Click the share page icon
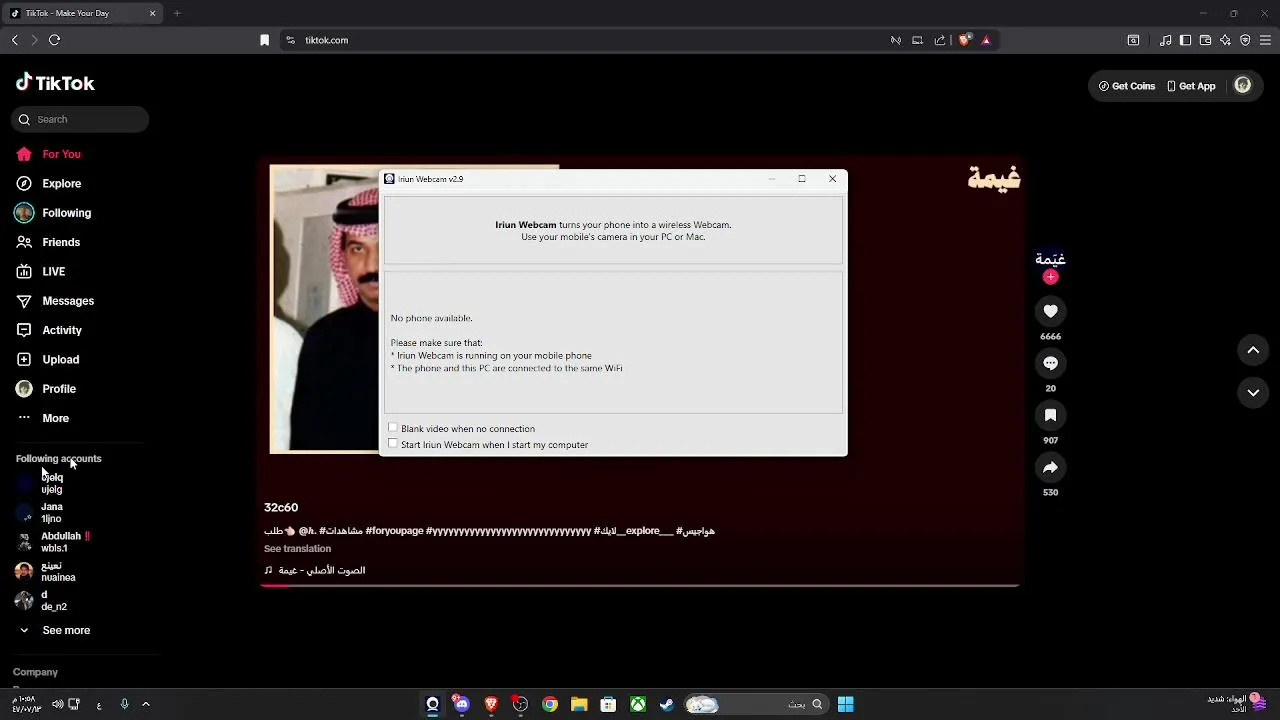 coord(940,40)
